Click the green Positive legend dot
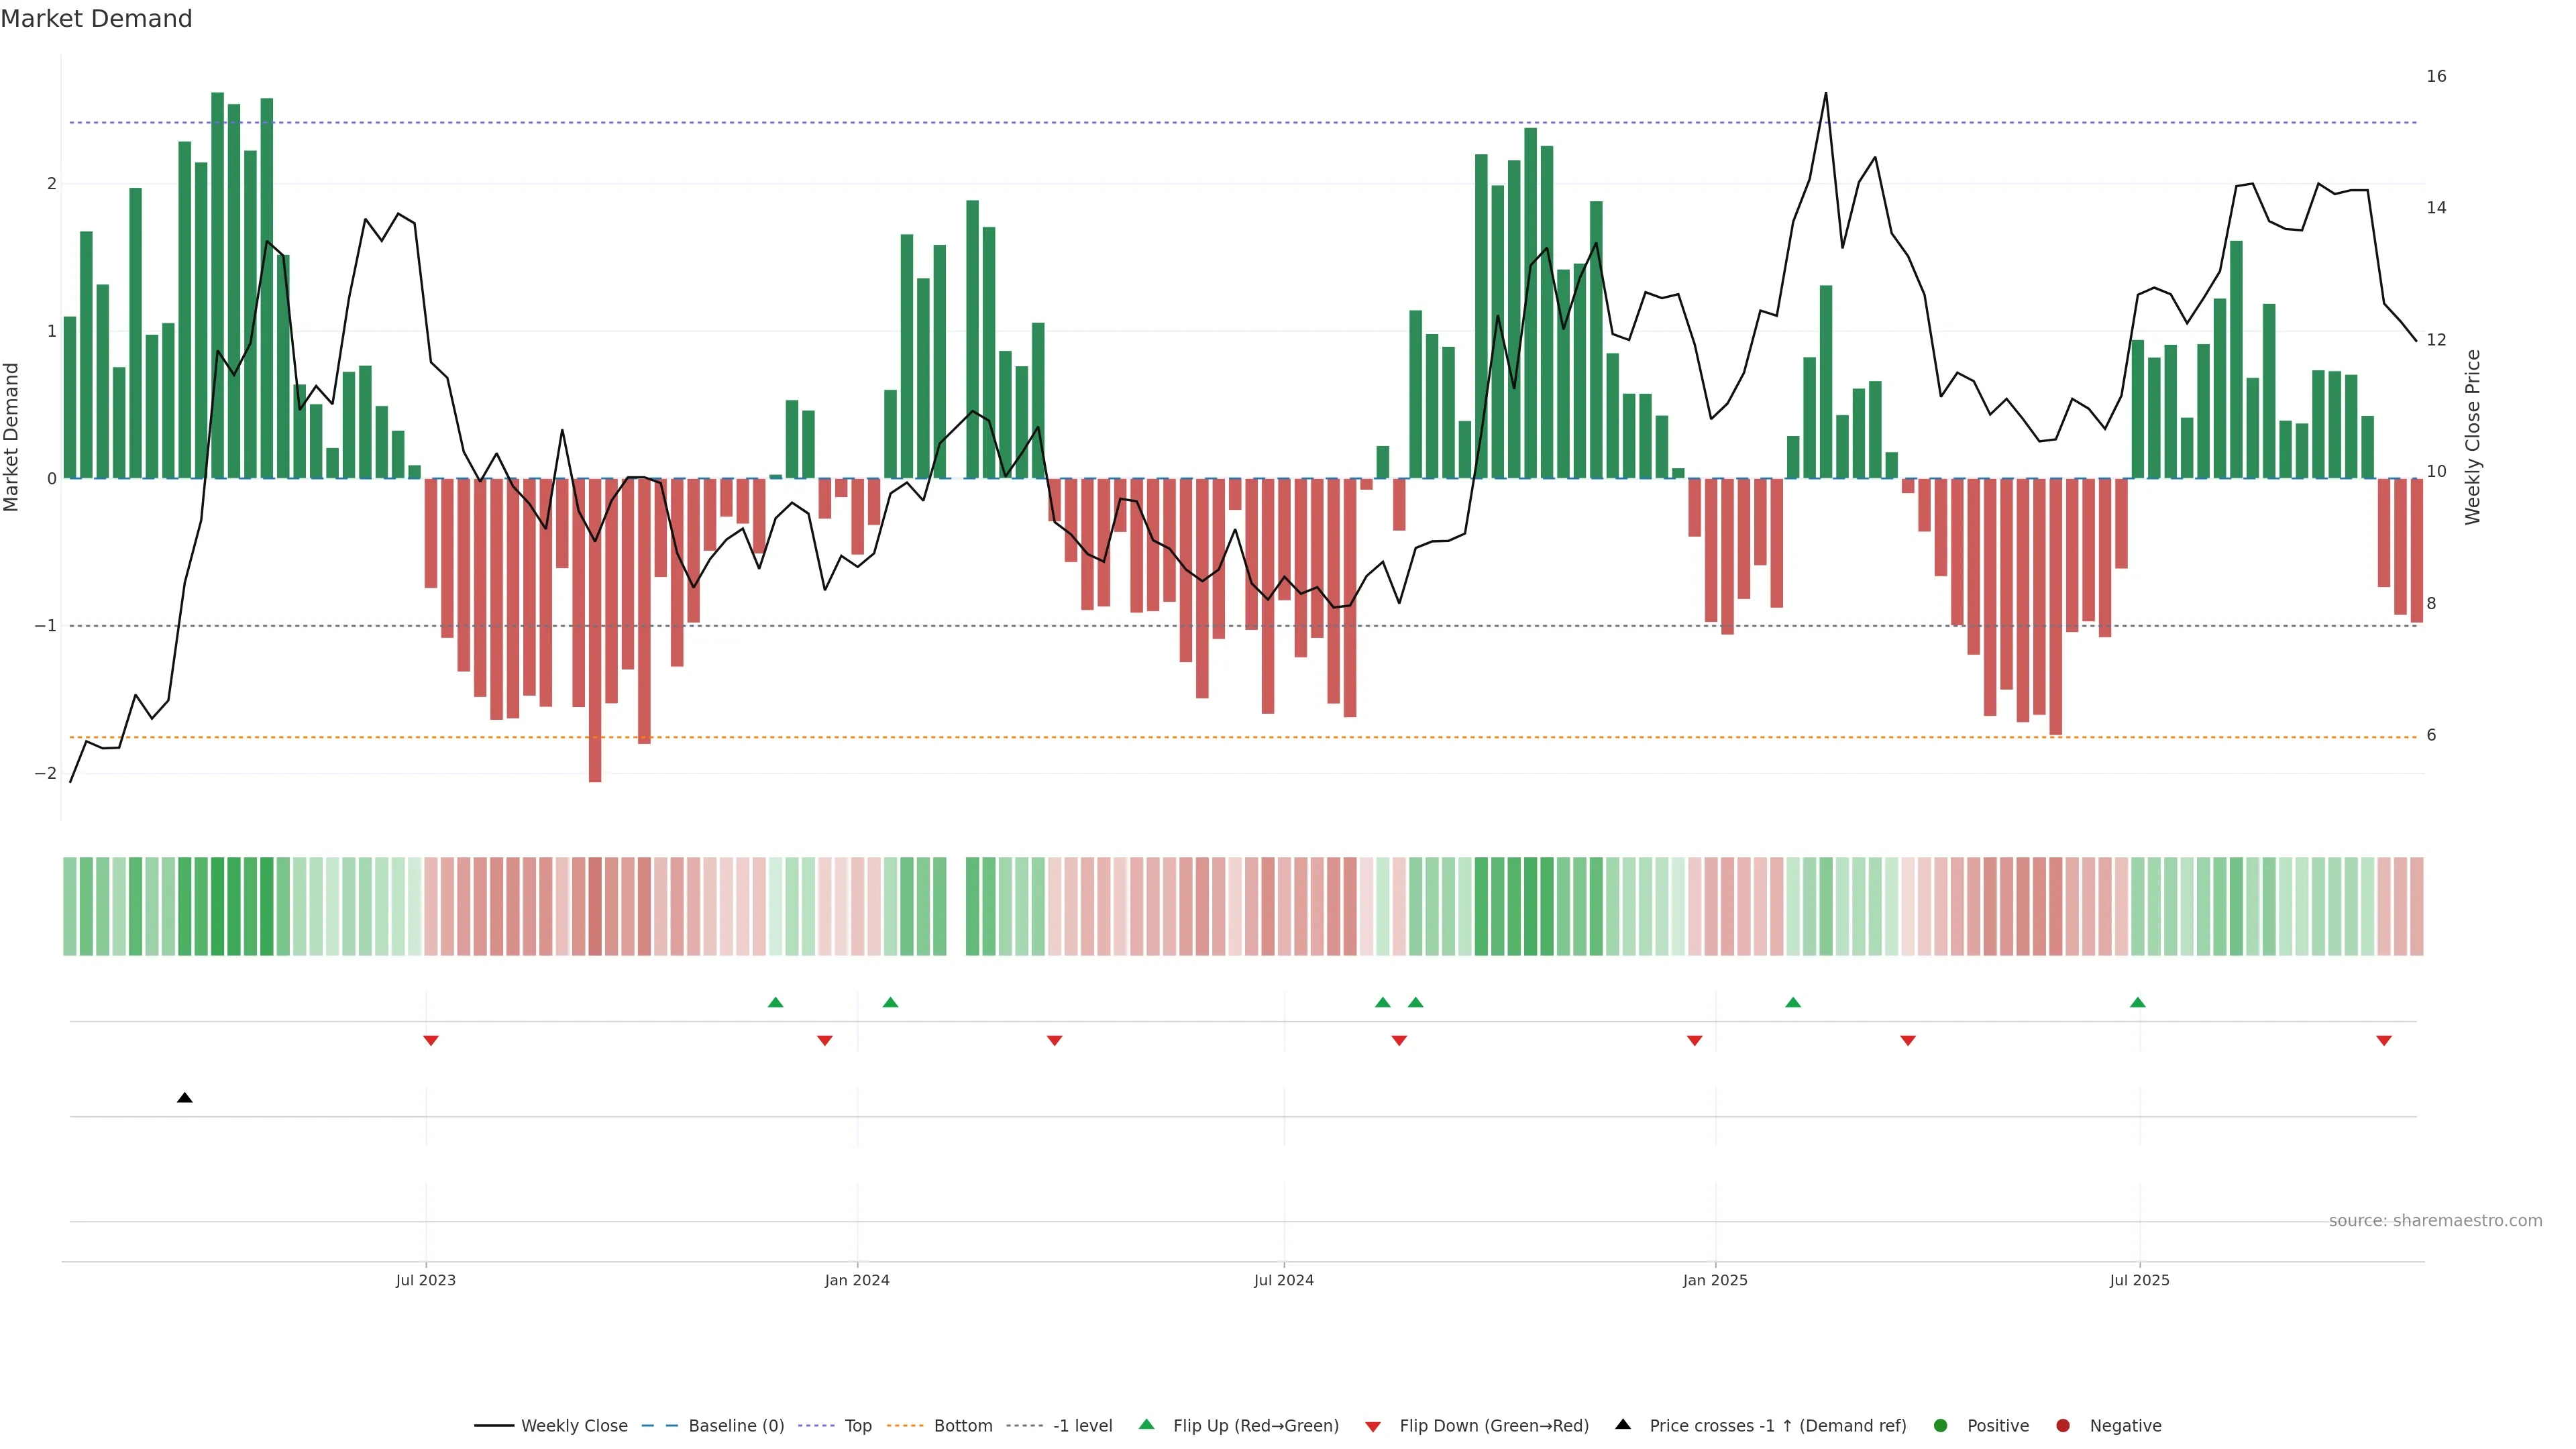This screenshot has height=1449, width=2576. [1940, 1426]
